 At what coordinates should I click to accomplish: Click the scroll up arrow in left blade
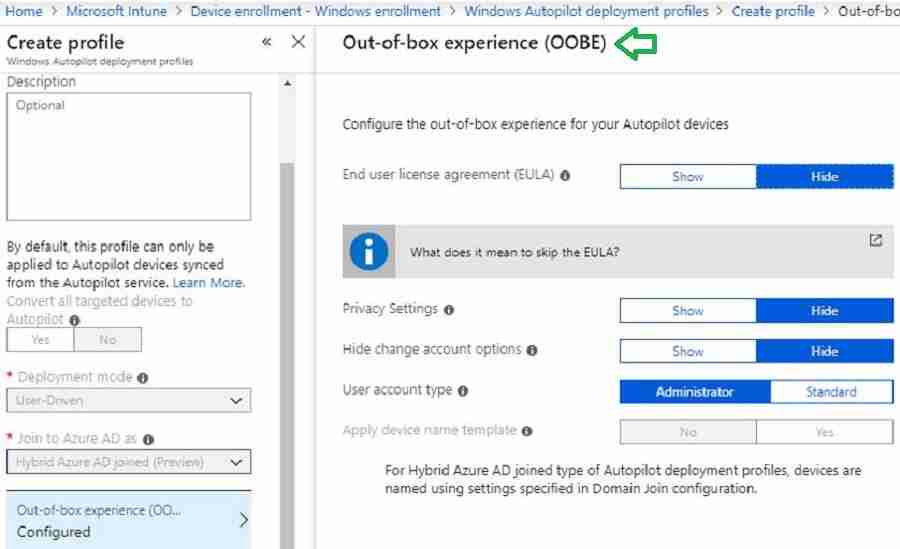pyautogui.click(x=287, y=84)
